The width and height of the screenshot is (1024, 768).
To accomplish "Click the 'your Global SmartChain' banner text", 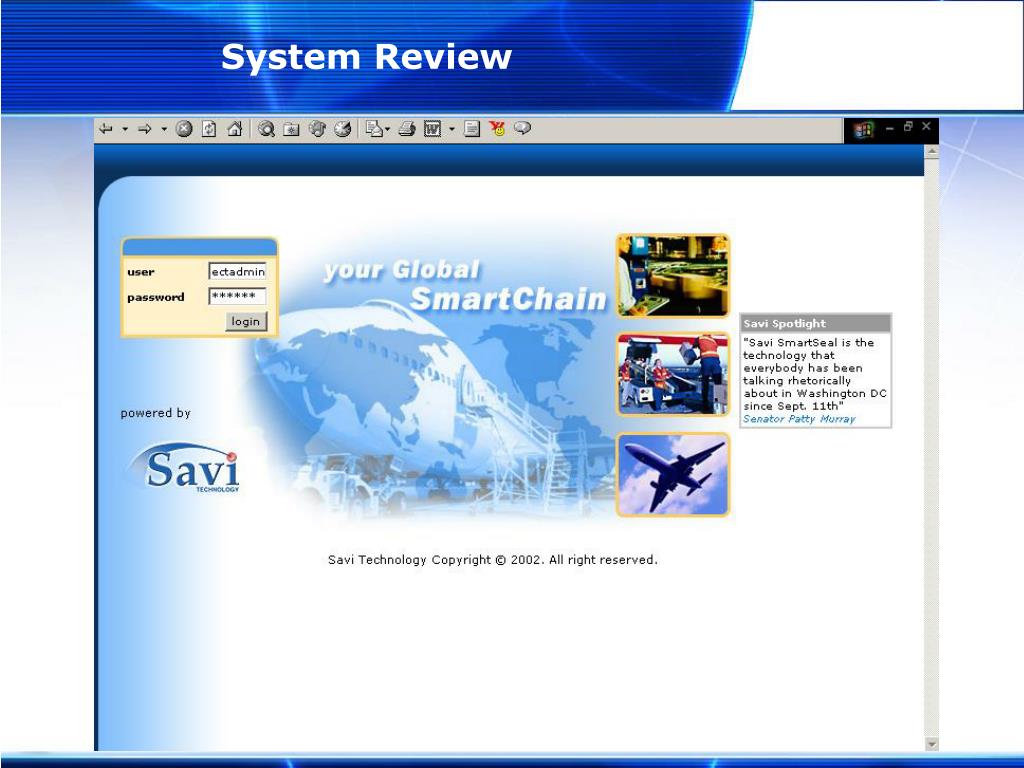I will 465,285.
